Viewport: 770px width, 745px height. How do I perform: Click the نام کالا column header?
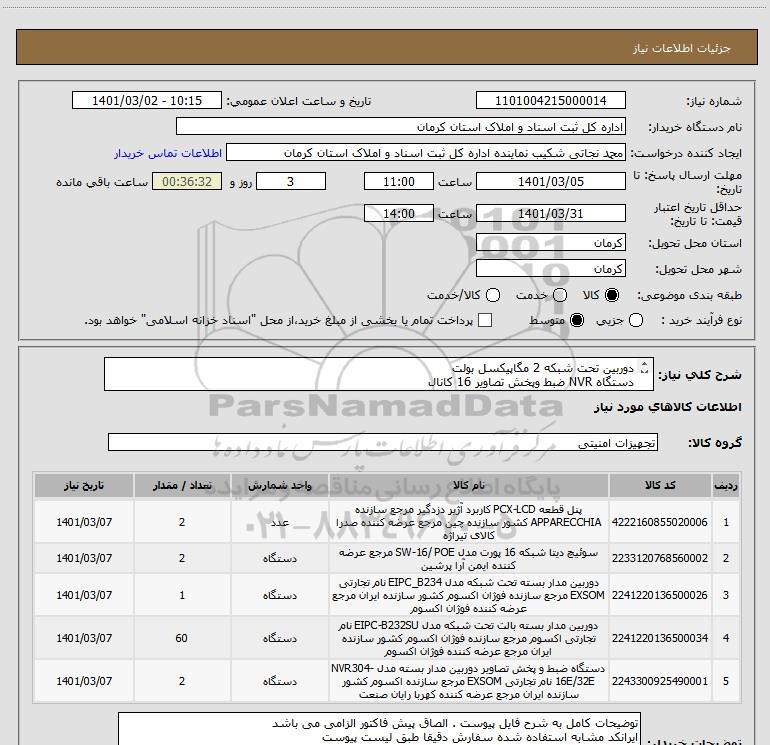[x=468, y=486]
